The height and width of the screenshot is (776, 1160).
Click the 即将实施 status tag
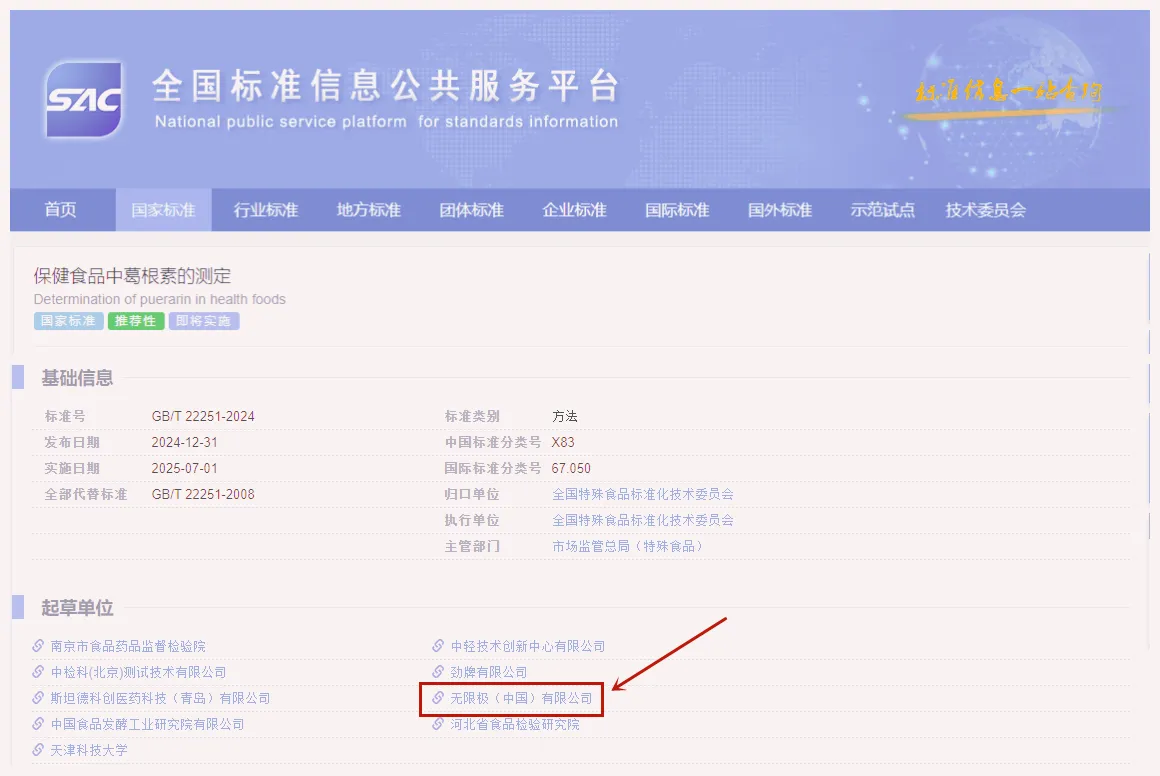203,321
